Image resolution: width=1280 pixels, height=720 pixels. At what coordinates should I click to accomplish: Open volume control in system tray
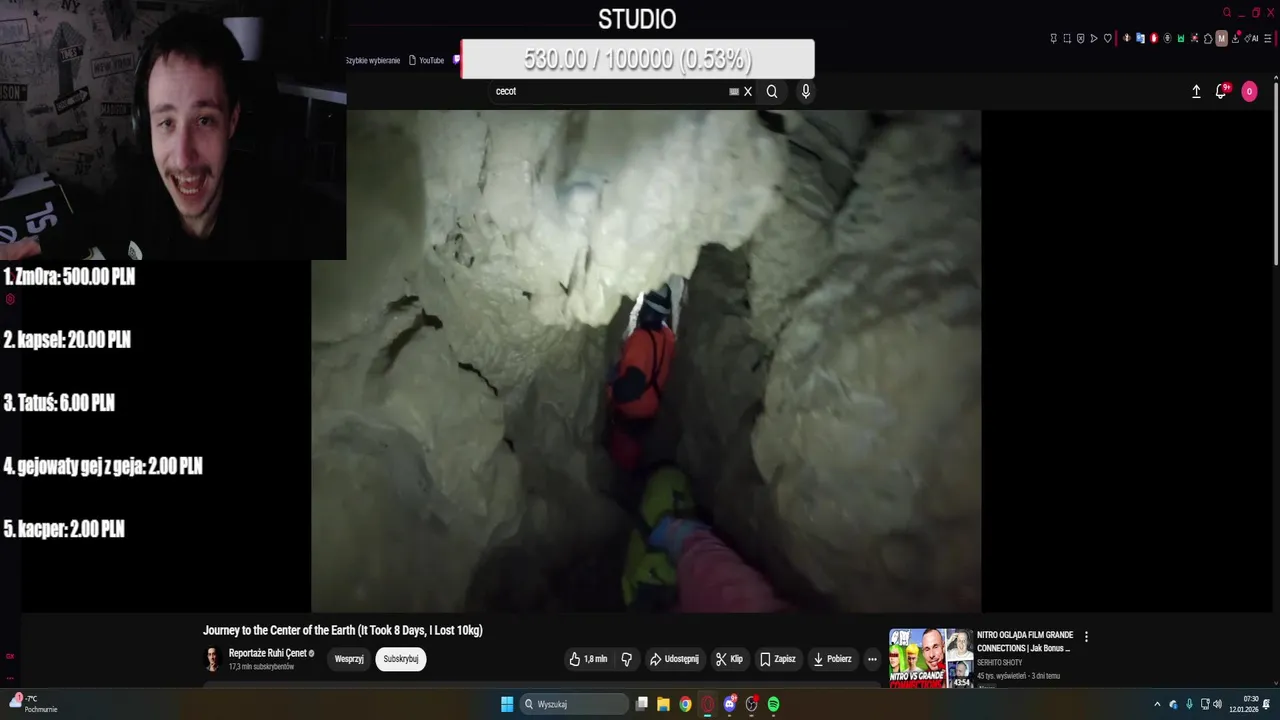point(1219,704)
